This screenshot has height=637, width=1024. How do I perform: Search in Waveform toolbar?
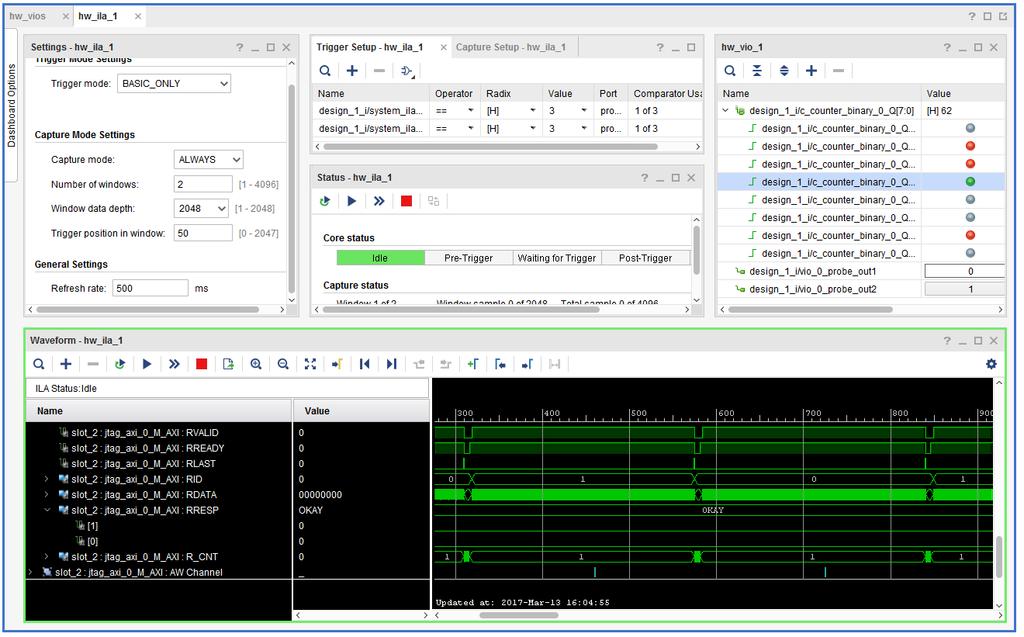[x=39, y=364]
